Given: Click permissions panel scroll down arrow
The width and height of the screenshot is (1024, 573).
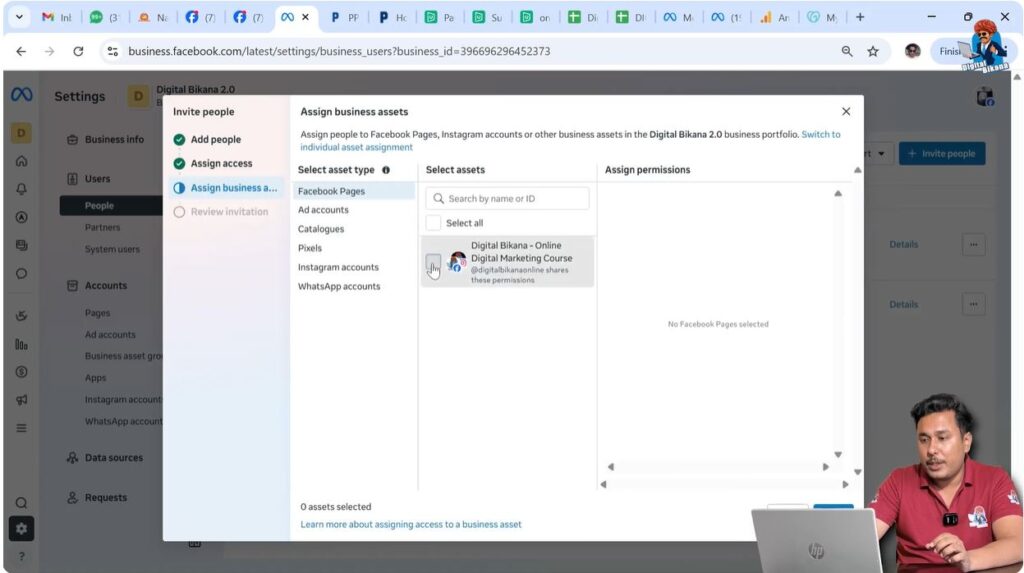Looking at the screenshot, I should click(x=838, y=454).
